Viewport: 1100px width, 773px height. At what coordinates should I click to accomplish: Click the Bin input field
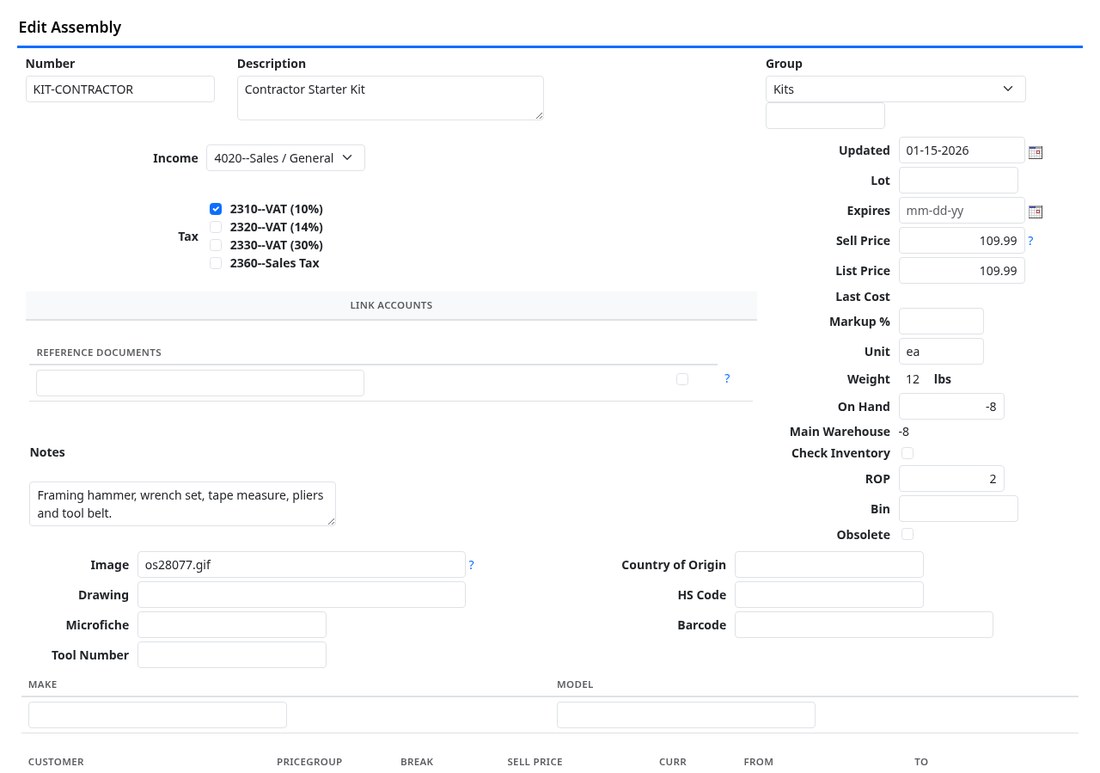coord(958,509)
